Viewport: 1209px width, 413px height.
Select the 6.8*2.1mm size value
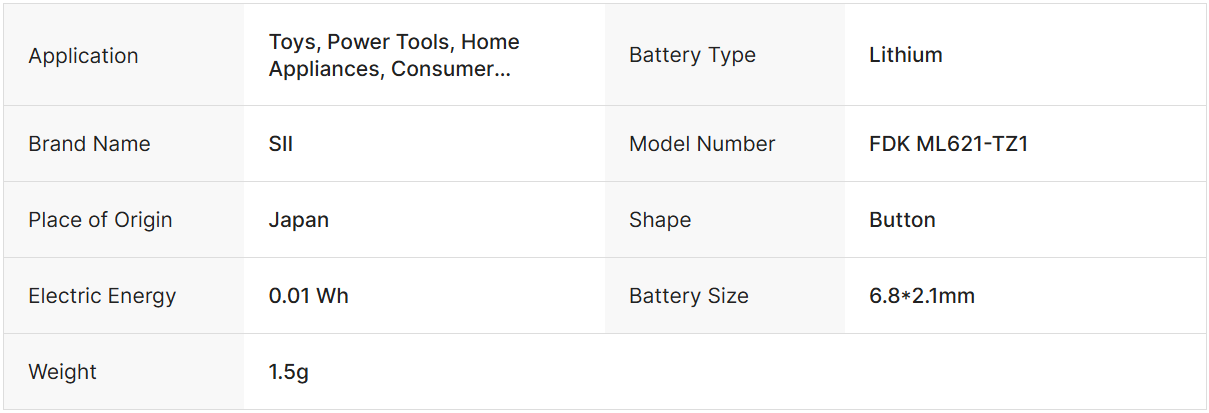(922, 296)
